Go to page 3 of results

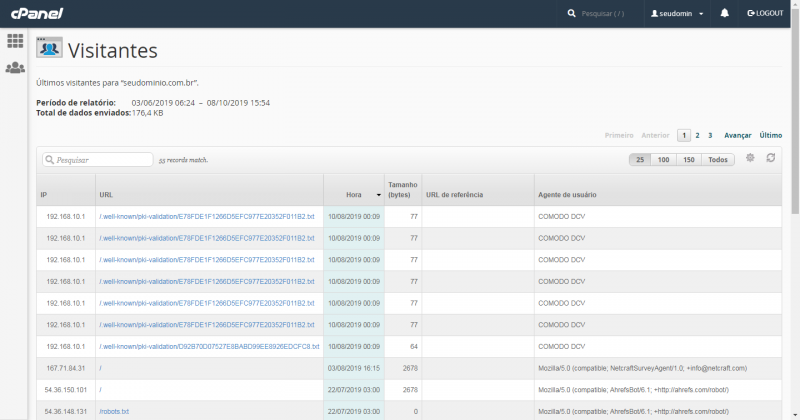(710, 135)
